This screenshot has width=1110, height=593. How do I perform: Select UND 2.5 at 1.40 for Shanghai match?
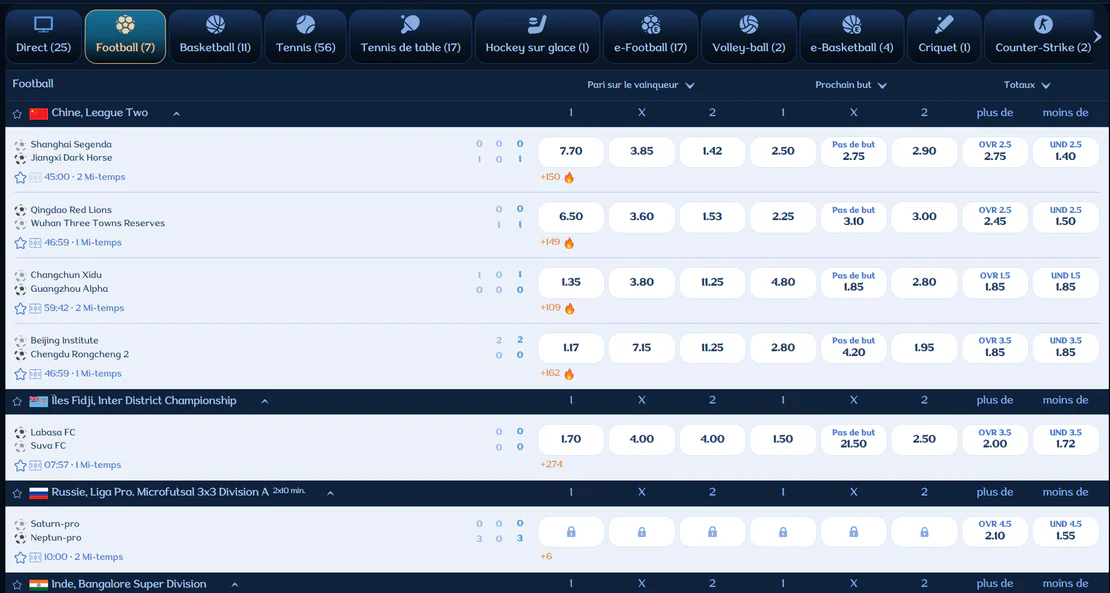click(1065, 151)
